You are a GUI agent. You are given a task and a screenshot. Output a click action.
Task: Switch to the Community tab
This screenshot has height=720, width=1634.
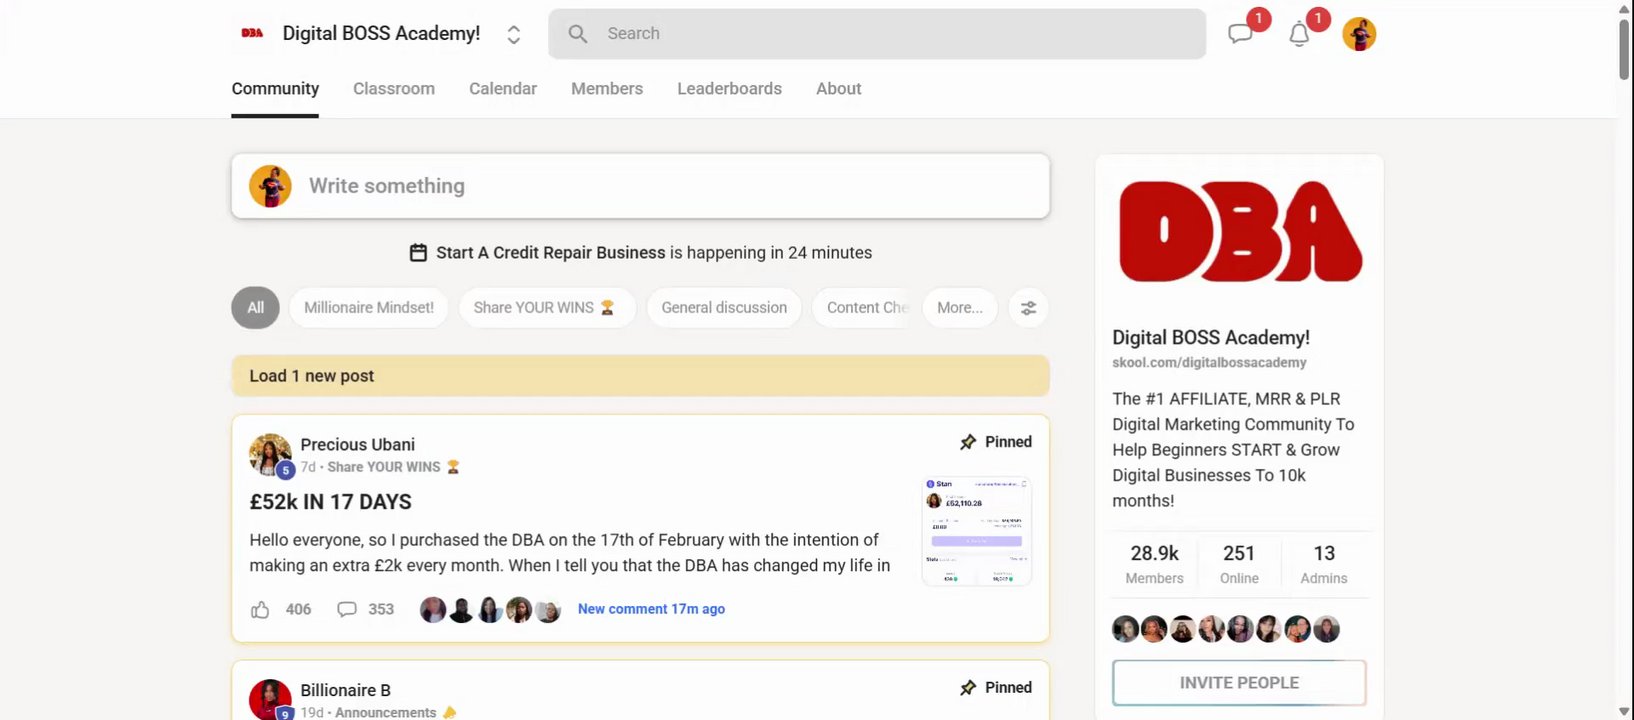point(275,89)
